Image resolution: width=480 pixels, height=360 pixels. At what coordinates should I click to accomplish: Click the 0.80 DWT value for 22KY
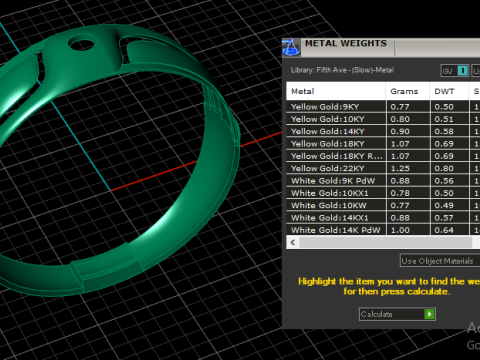pyautogui.click(x=444, y=168)
